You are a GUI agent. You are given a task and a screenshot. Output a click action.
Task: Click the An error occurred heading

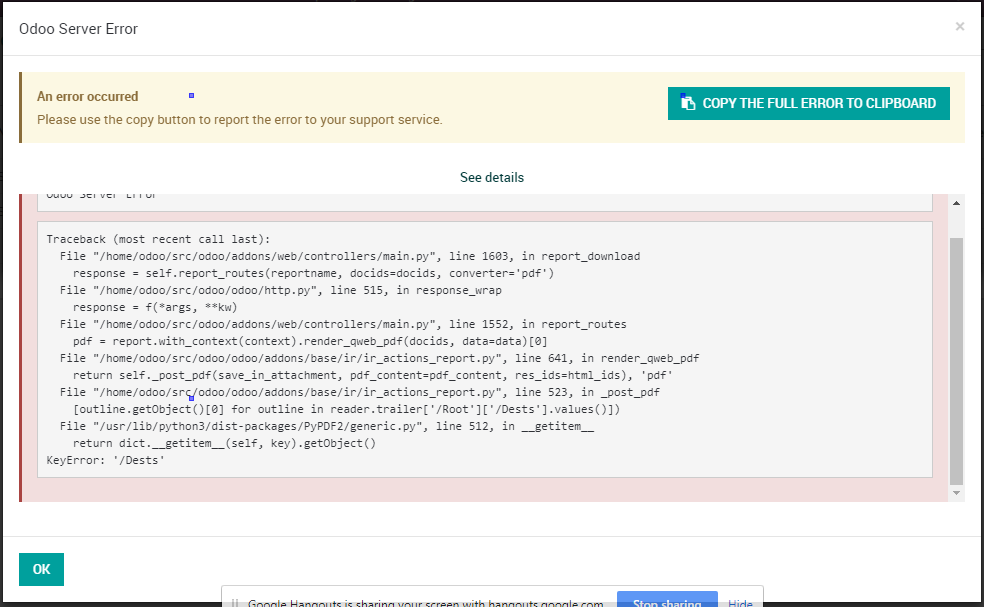(x=87, y=96)
